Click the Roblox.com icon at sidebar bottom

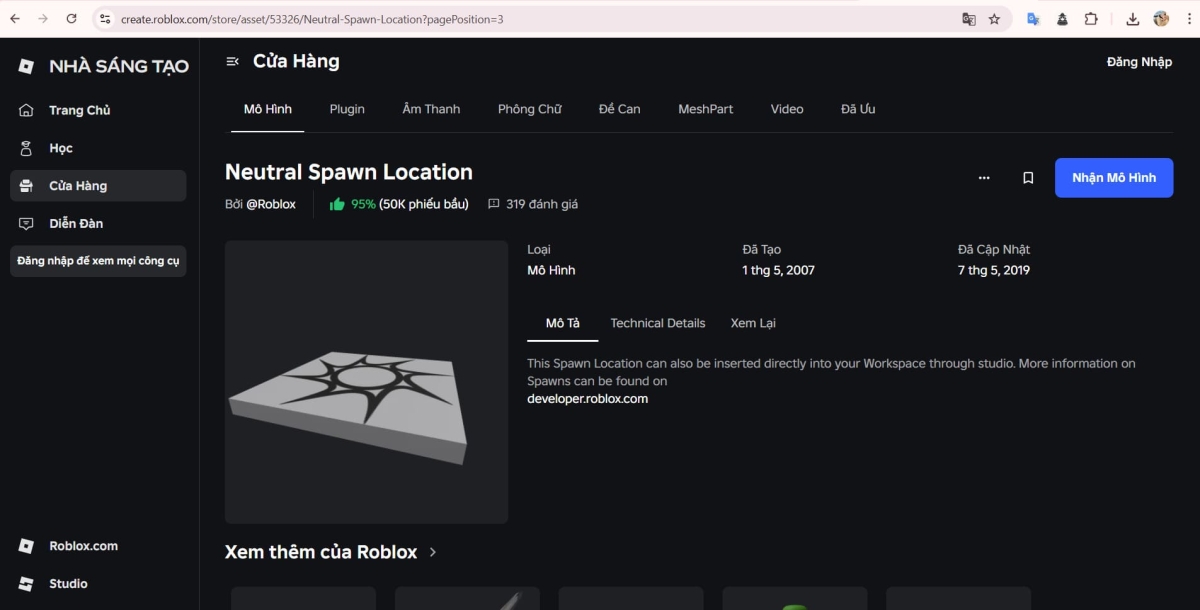click(27, 546)
